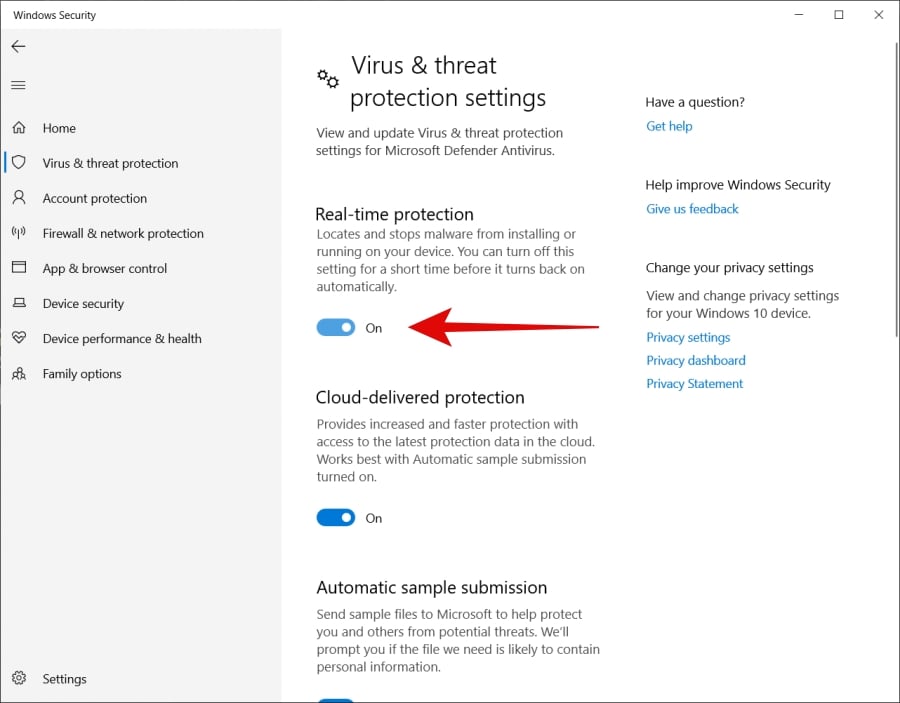
Task: Open Firewall & network protection antenna icon
Action: click(19, 232)
